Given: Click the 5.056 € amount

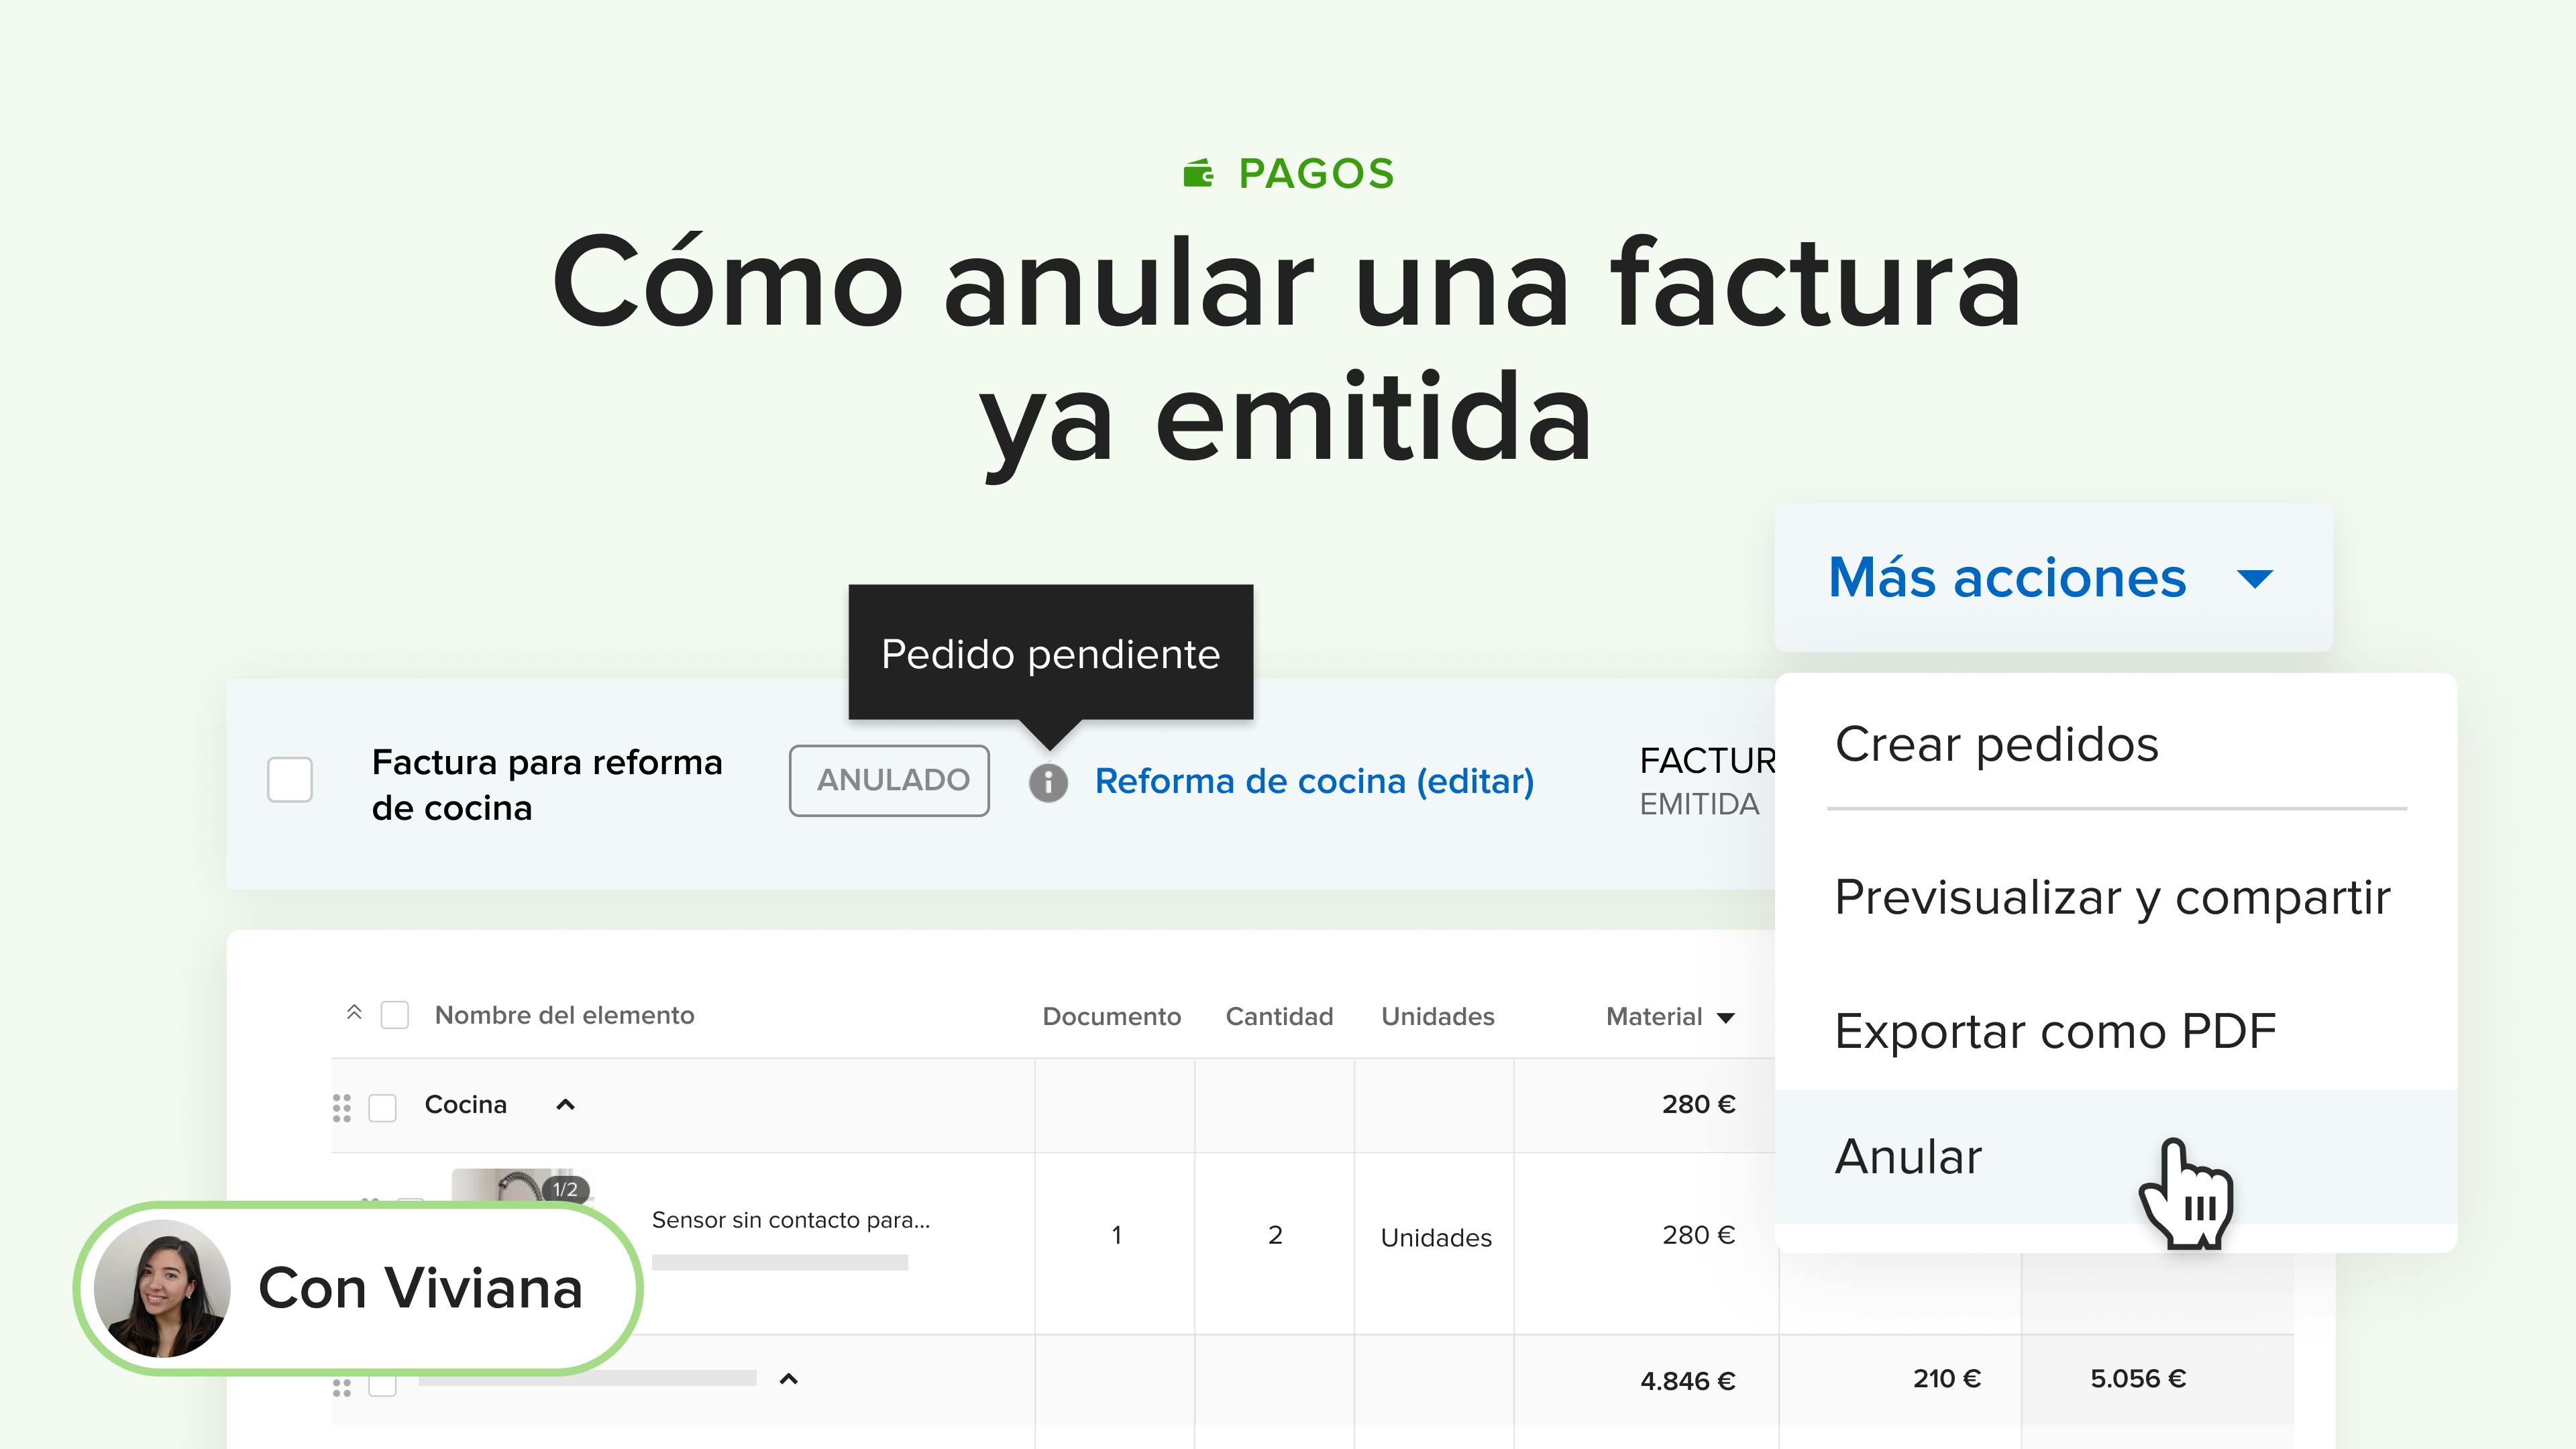Looking at the screenshot, I should point(2138,1379).
